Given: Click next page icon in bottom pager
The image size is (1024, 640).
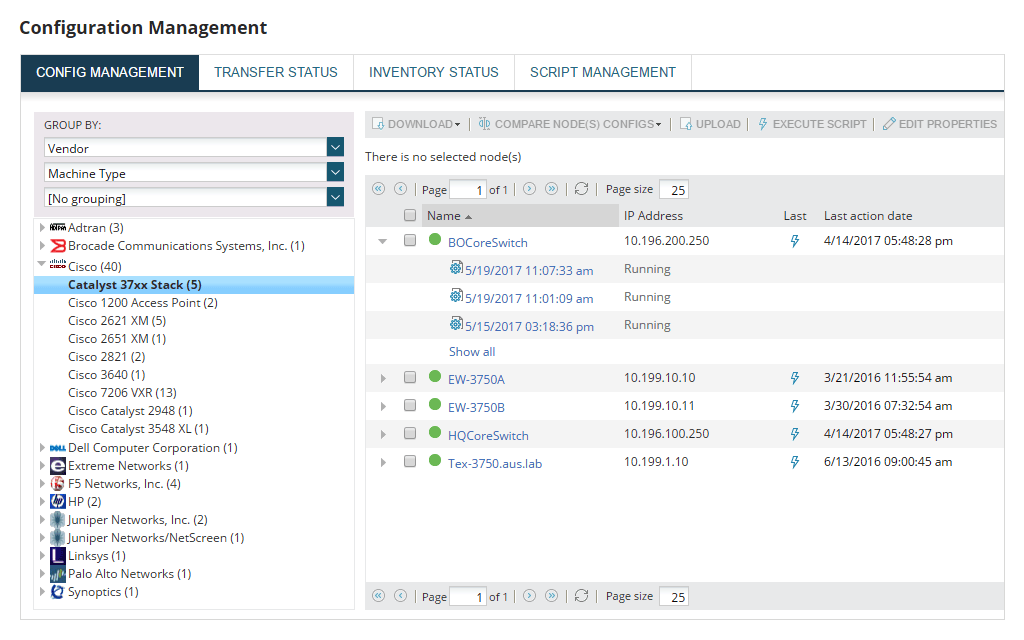Looking at the screenshot, I should tap(530, 596).
